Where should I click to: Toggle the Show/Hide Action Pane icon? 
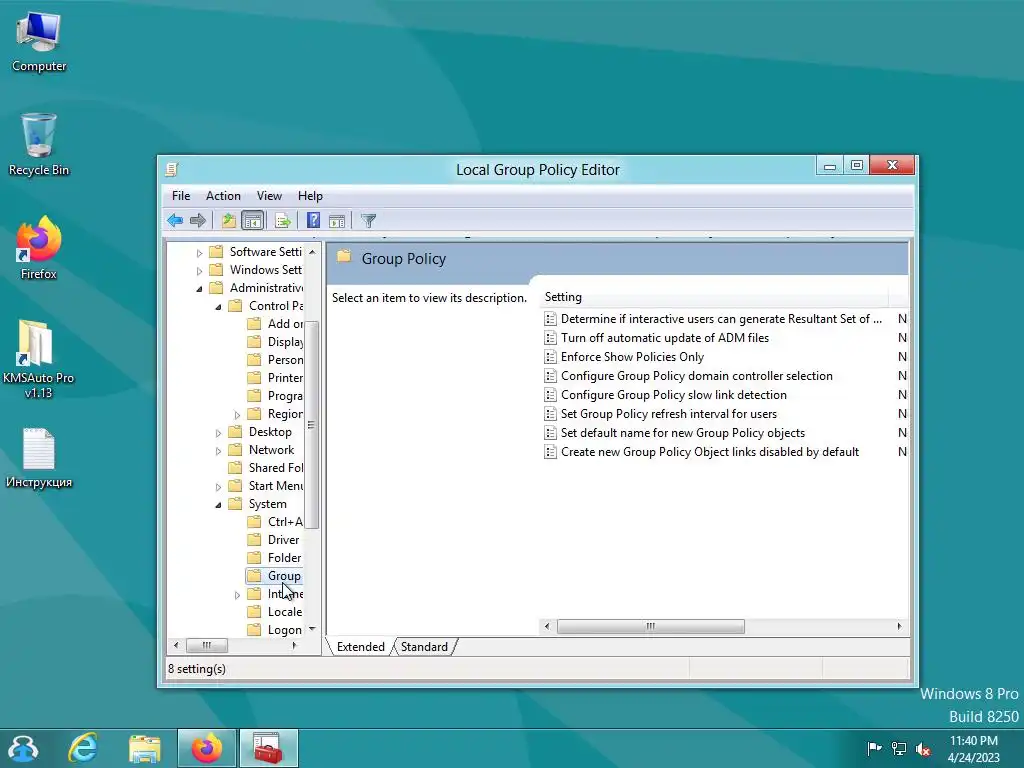pyautogui.click(x=337, y=221)
